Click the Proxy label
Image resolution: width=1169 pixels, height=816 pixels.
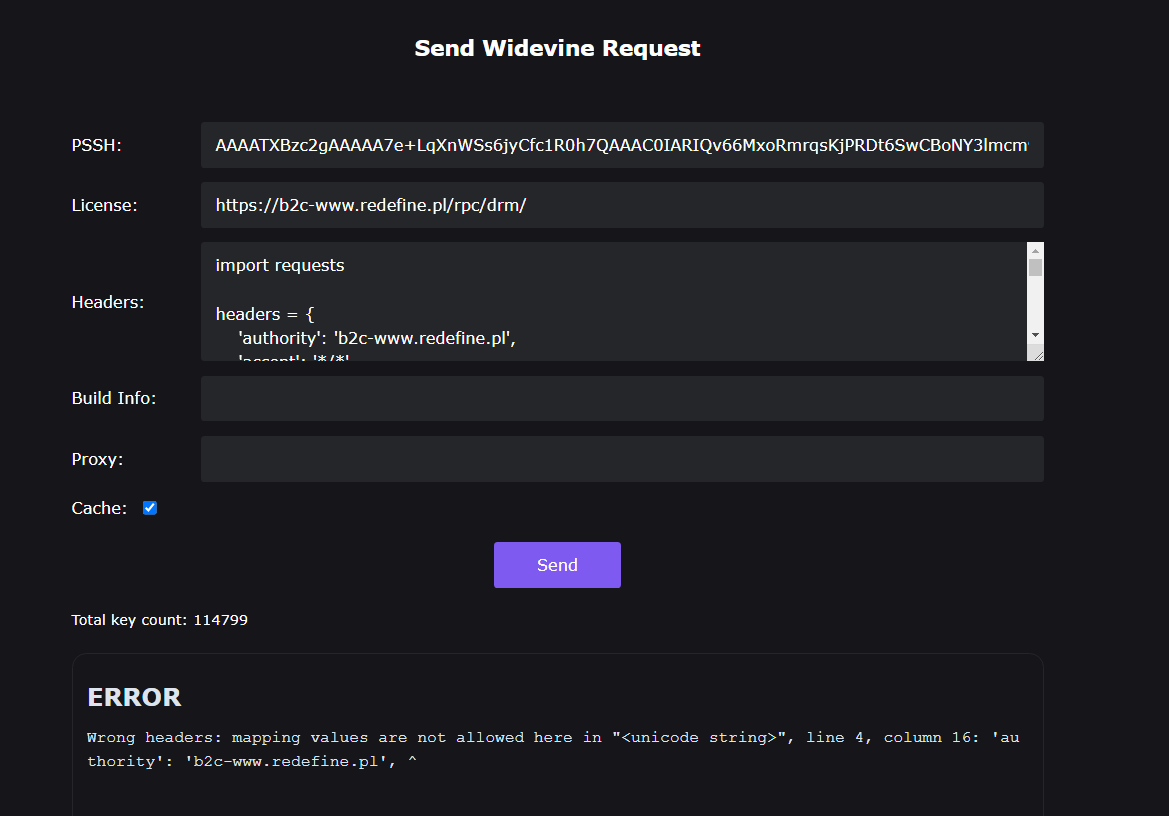pyautogui.click(x=97, y=459)
